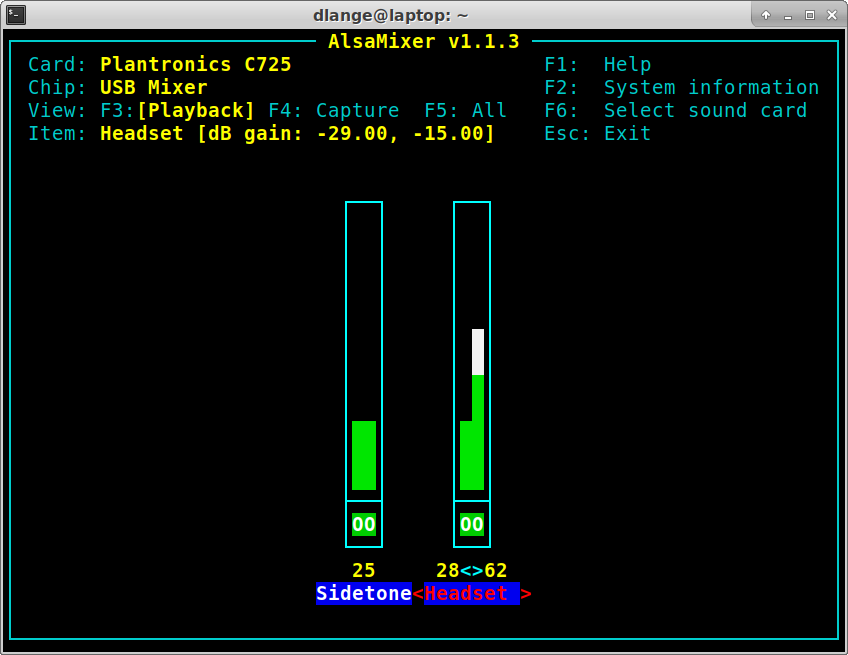Click the Headset level value 28<>62
This screenshot has height=655, width=848.
click(472, 570)
